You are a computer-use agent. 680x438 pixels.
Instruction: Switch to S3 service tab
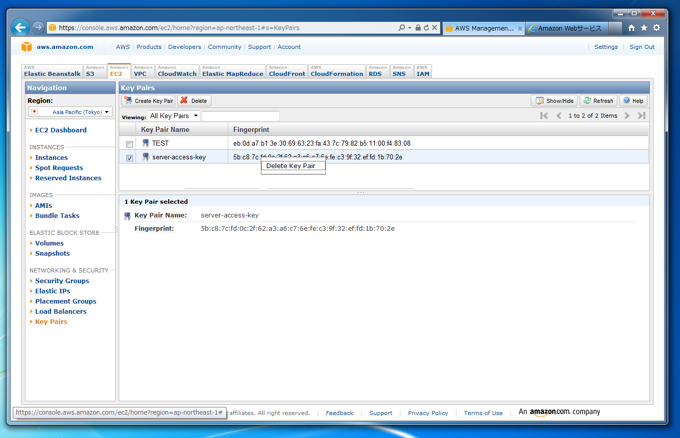click(95, 71)
